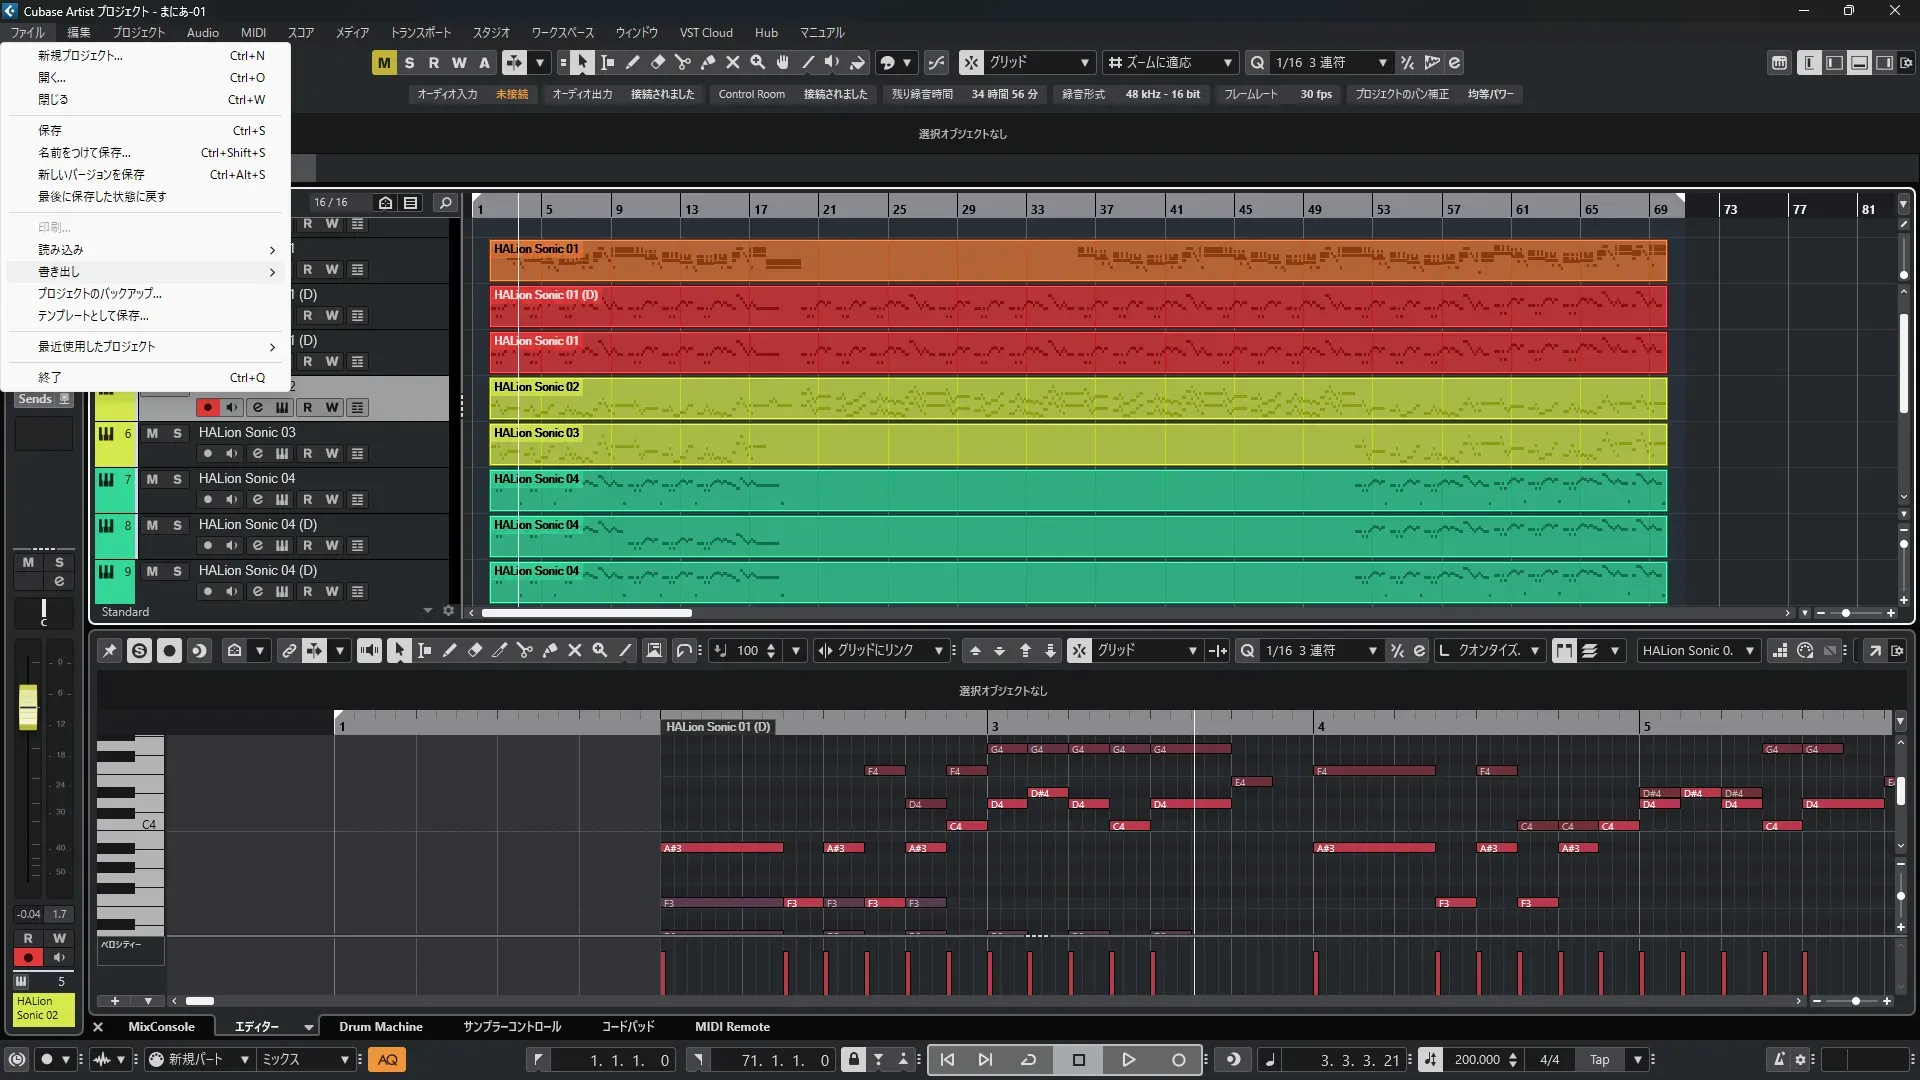Switch to the MixConsole tab
The width and height of the screenshot is (1920, 1080).
[161, 1027]
